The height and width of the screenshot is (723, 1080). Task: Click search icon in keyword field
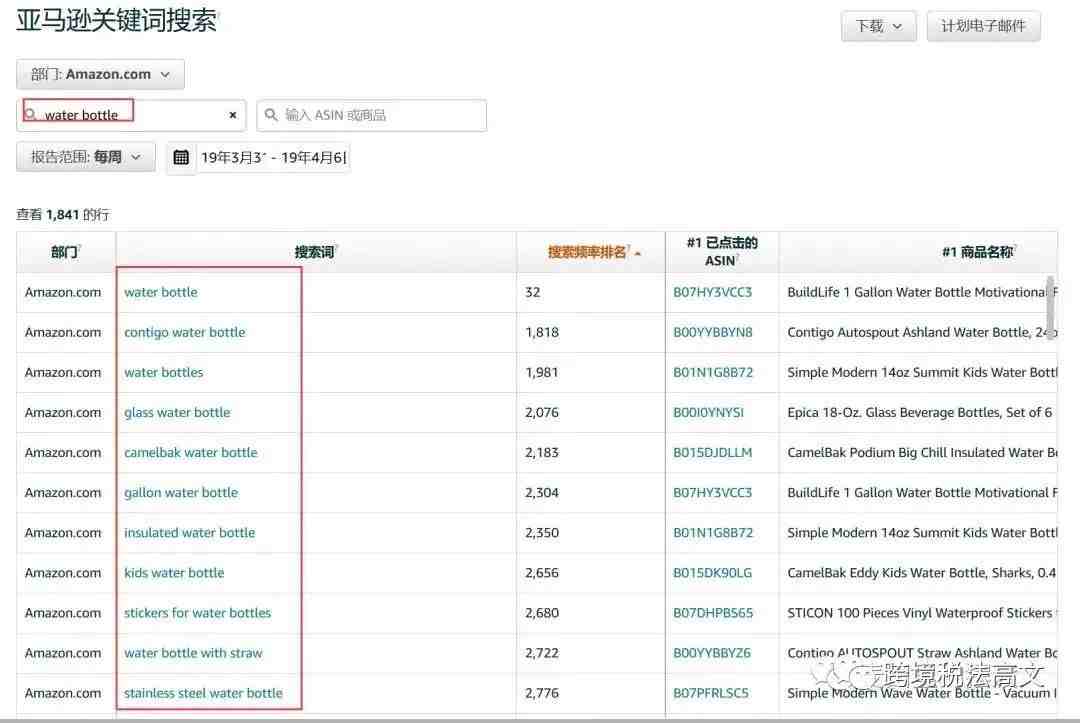(30, 114)
